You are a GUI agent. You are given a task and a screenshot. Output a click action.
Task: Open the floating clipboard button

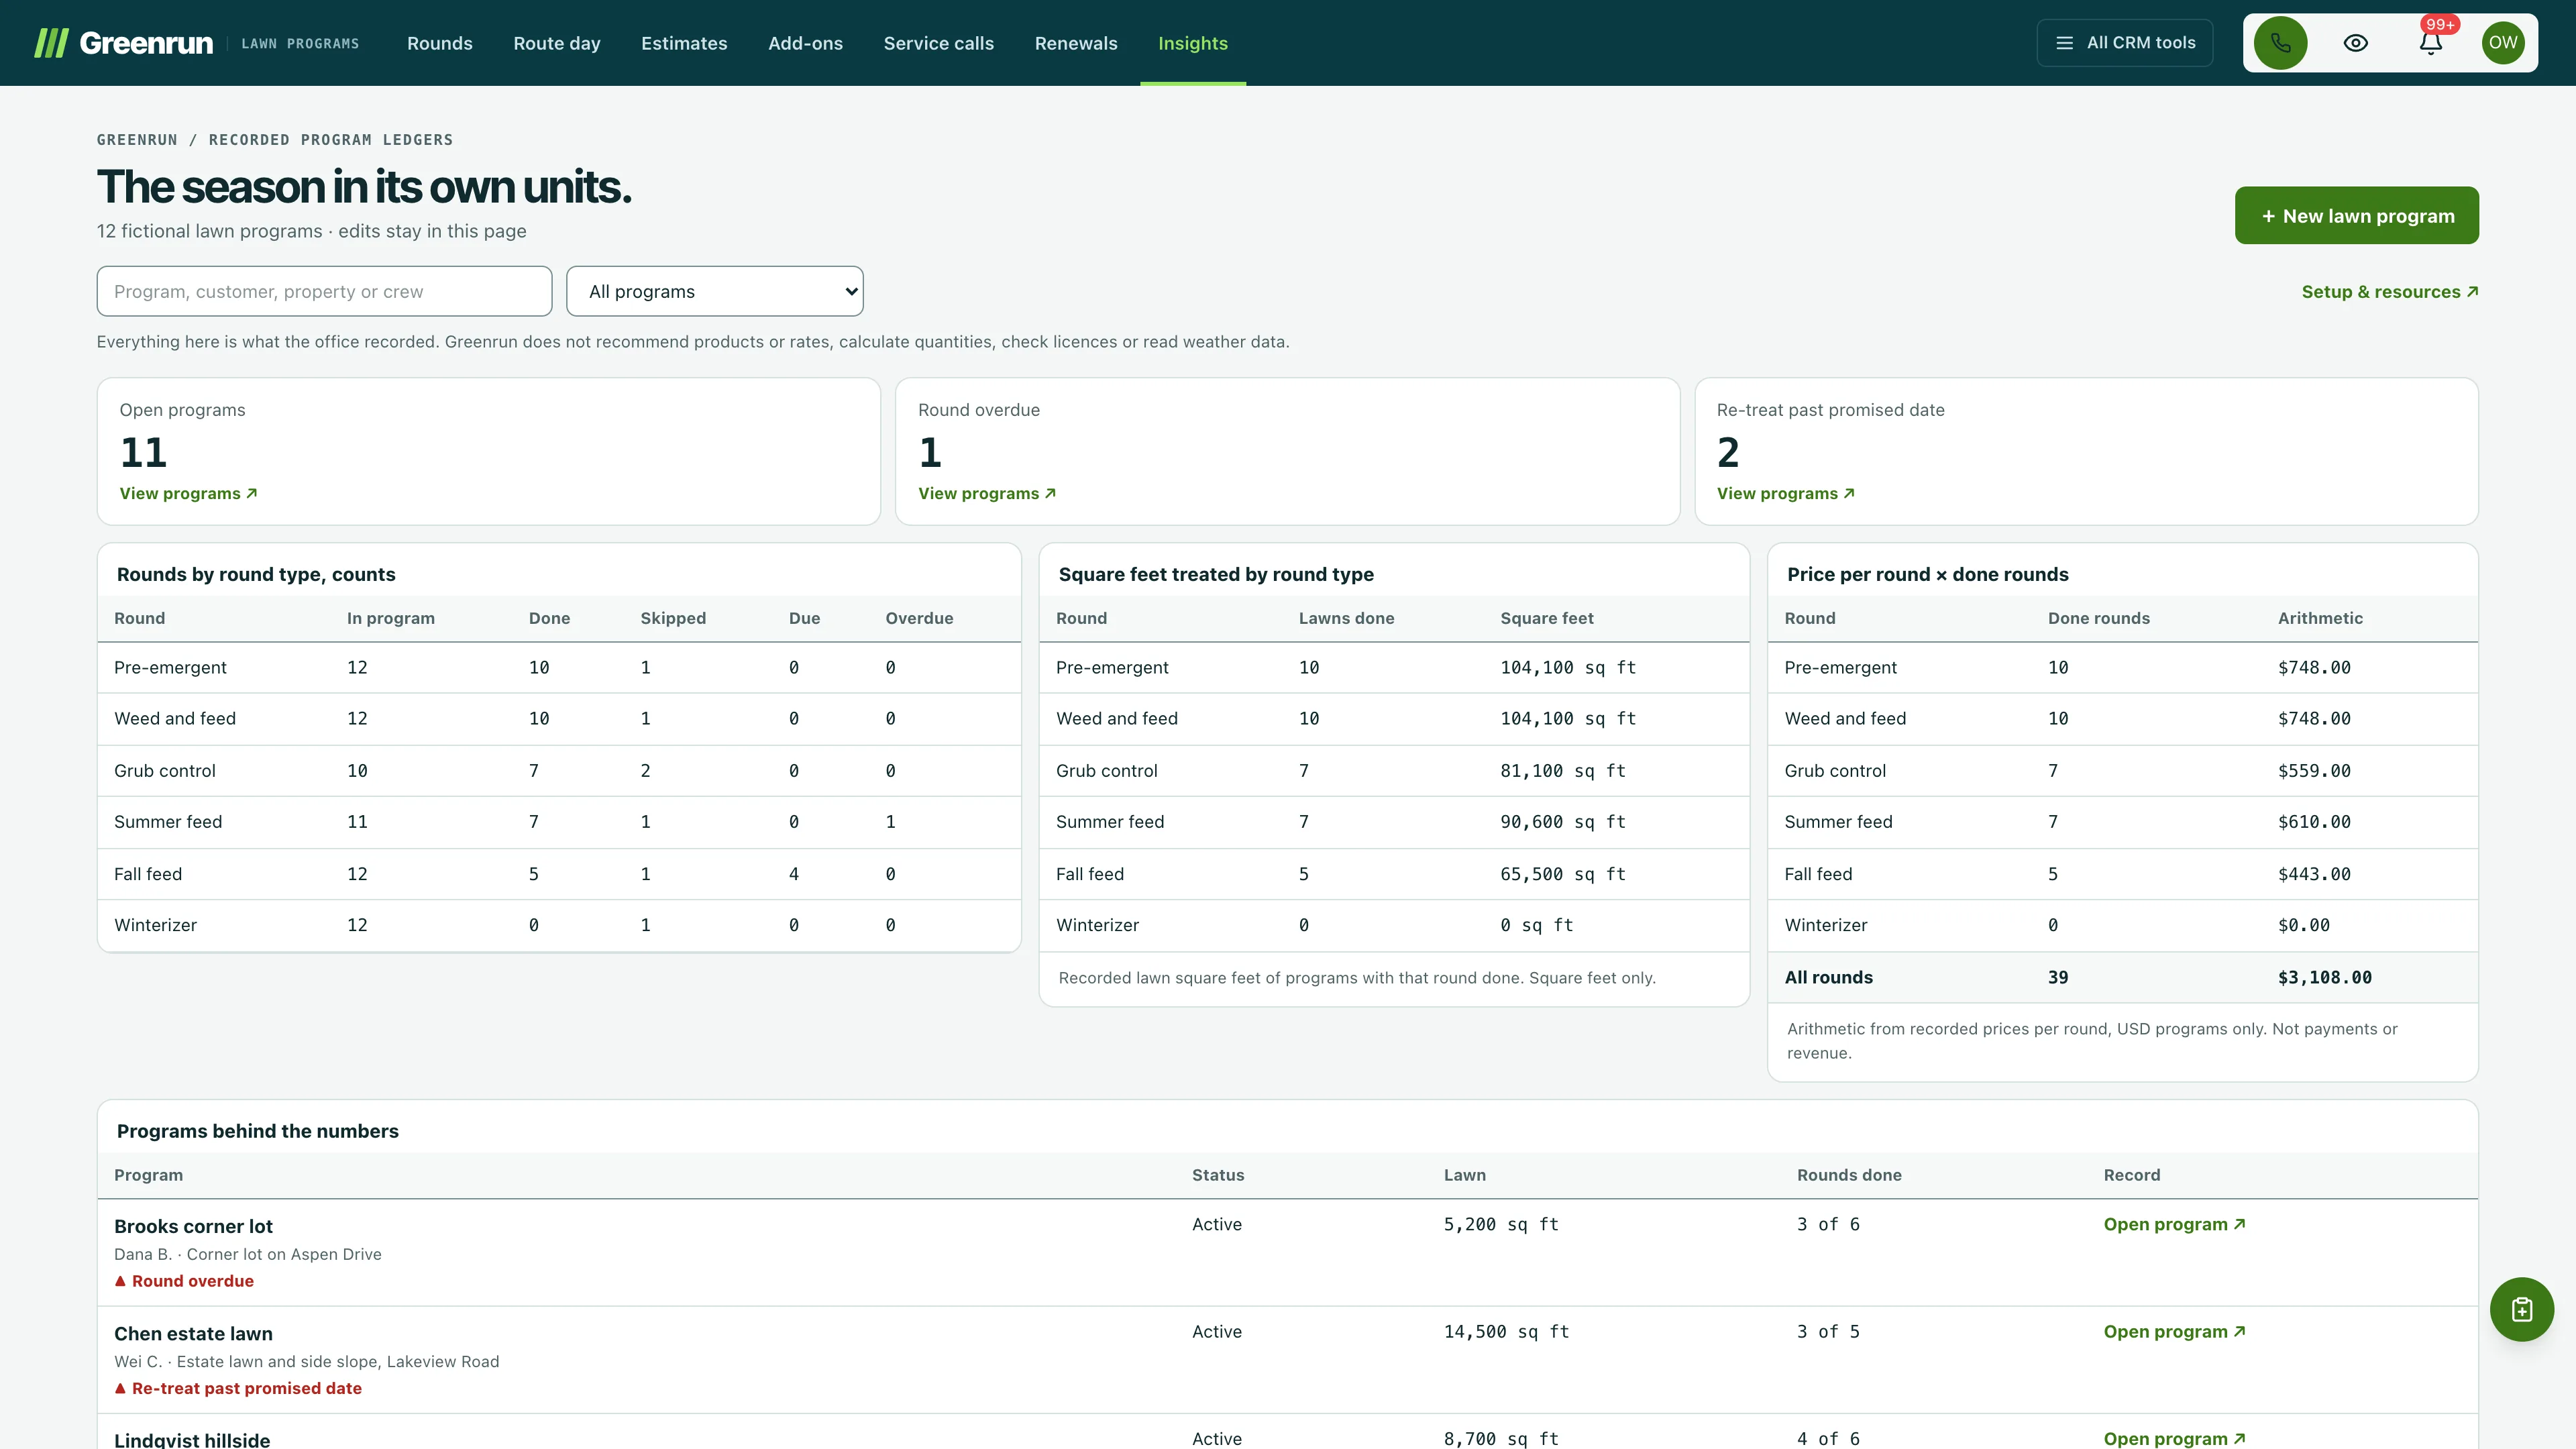click(2521, 1309)
